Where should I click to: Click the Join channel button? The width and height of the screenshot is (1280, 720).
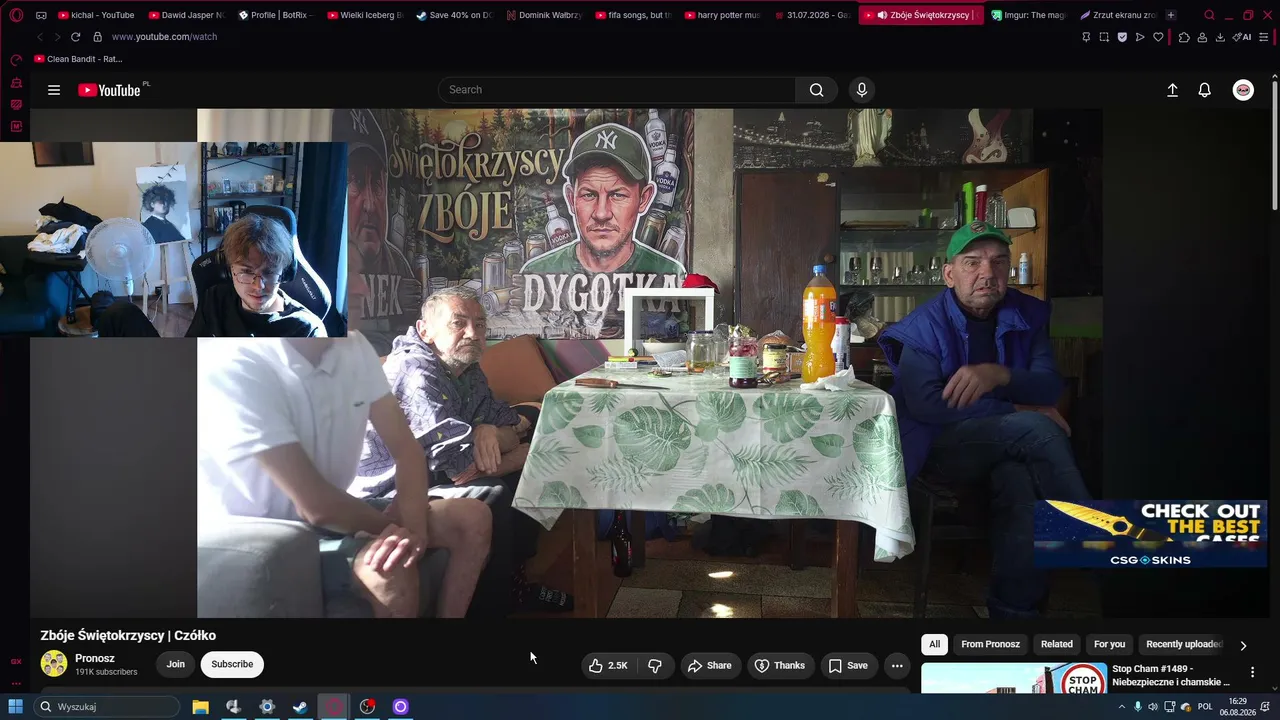[x=176, y=664]
